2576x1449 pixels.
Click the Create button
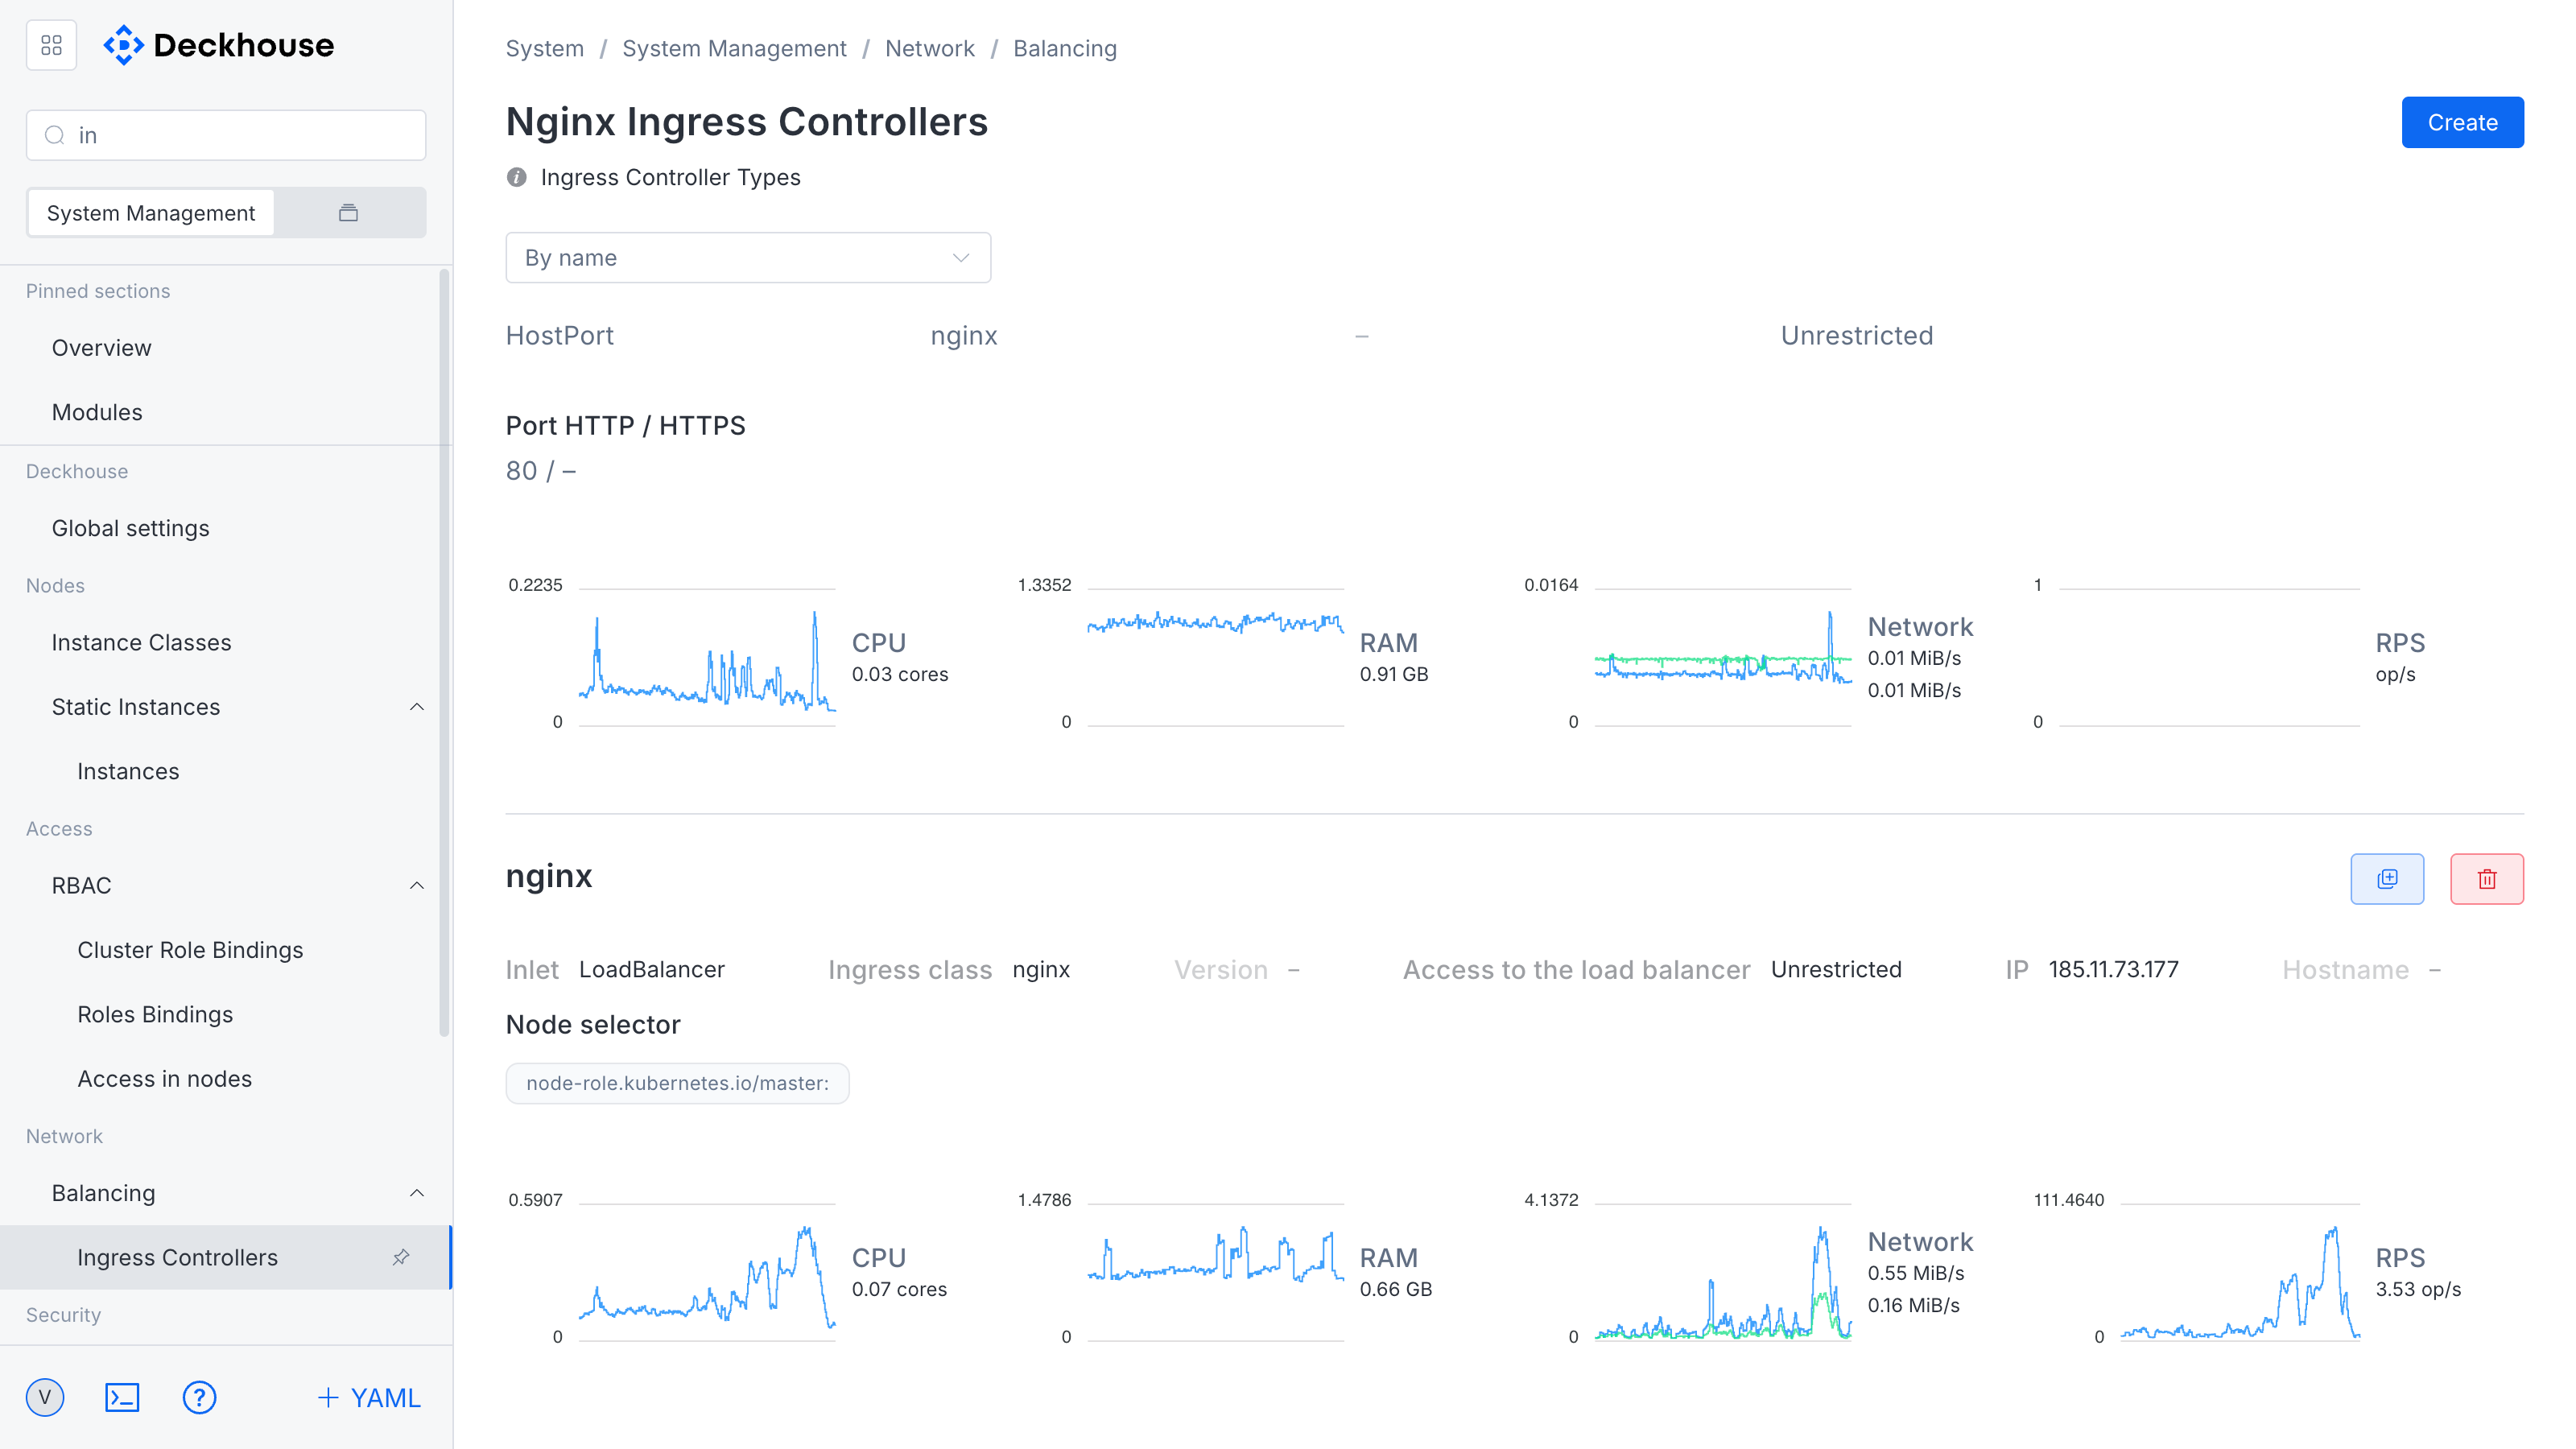pyautogui.click(x=2462, y=122)
